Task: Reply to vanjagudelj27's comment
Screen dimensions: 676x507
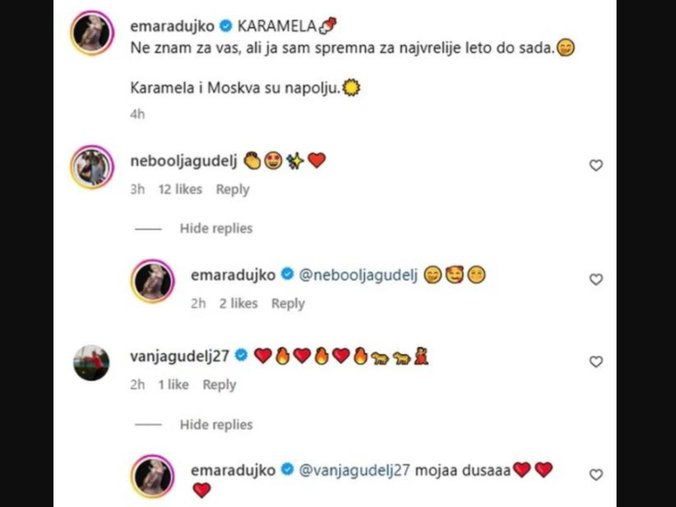Action: tap(219, 385)
